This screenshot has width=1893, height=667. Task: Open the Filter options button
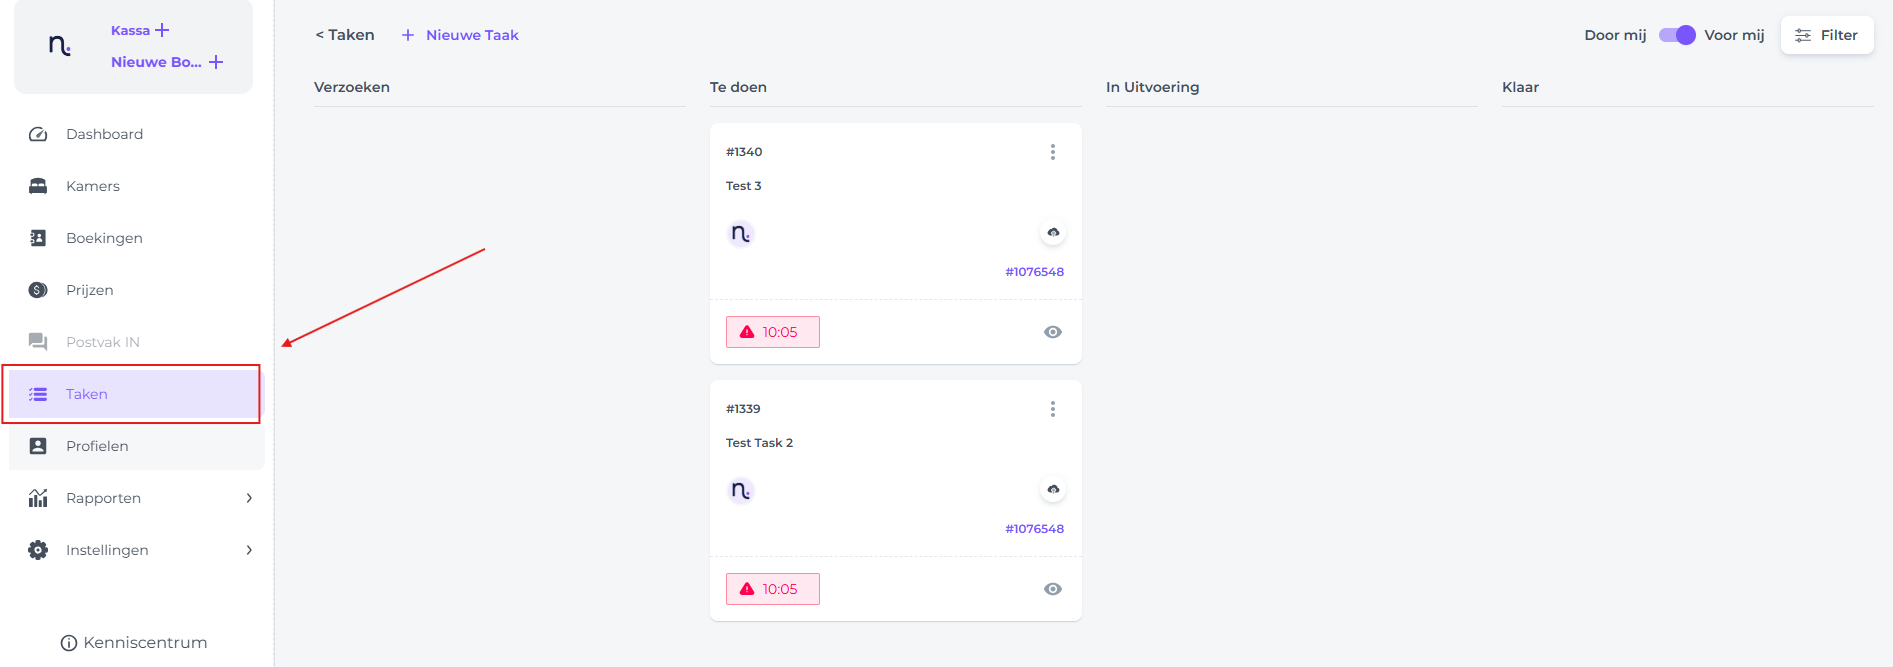pos(1827,35)
